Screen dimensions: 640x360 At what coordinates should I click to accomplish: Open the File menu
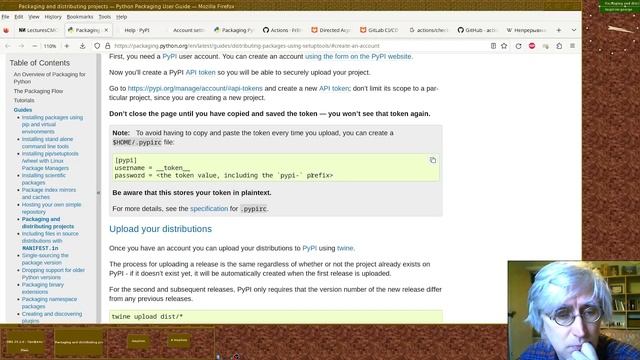[5, 17]
